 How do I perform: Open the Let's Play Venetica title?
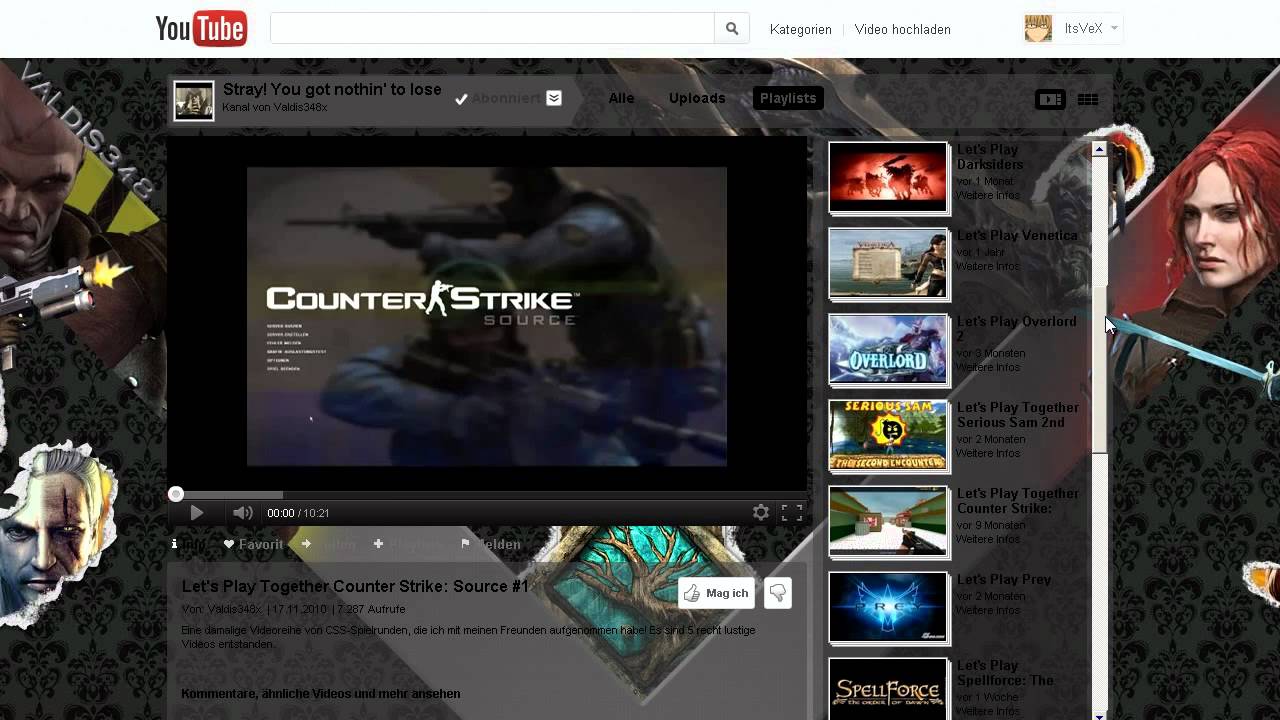coord(1017,236)
